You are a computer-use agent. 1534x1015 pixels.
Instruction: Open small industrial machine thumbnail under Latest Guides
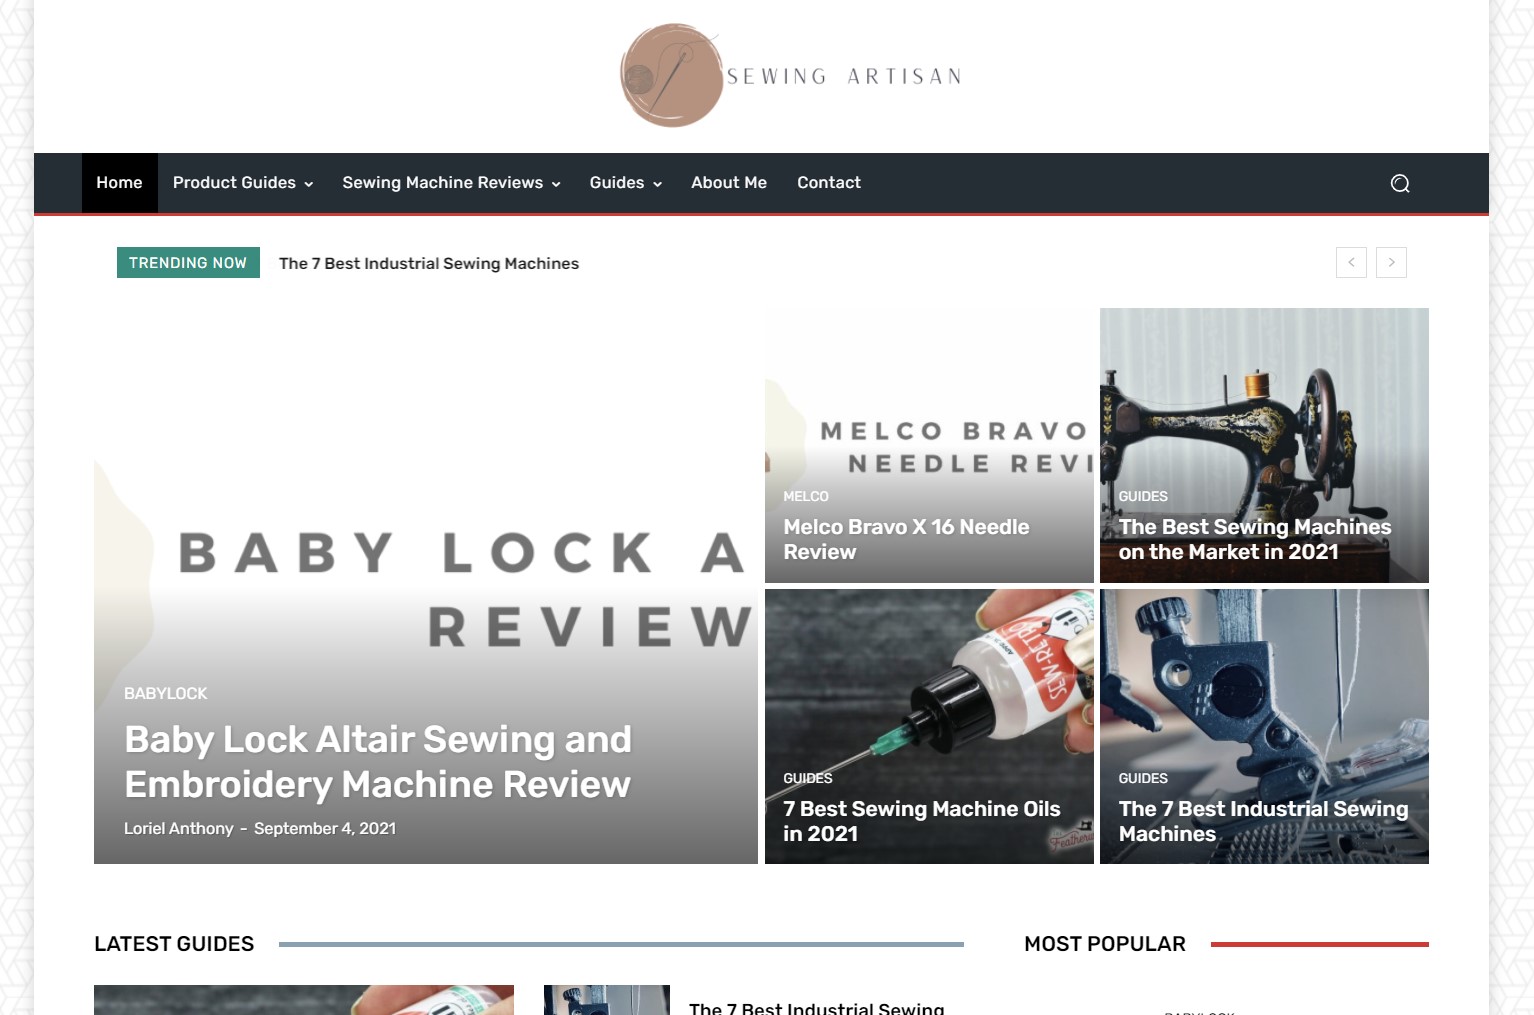click(607, 1000)
